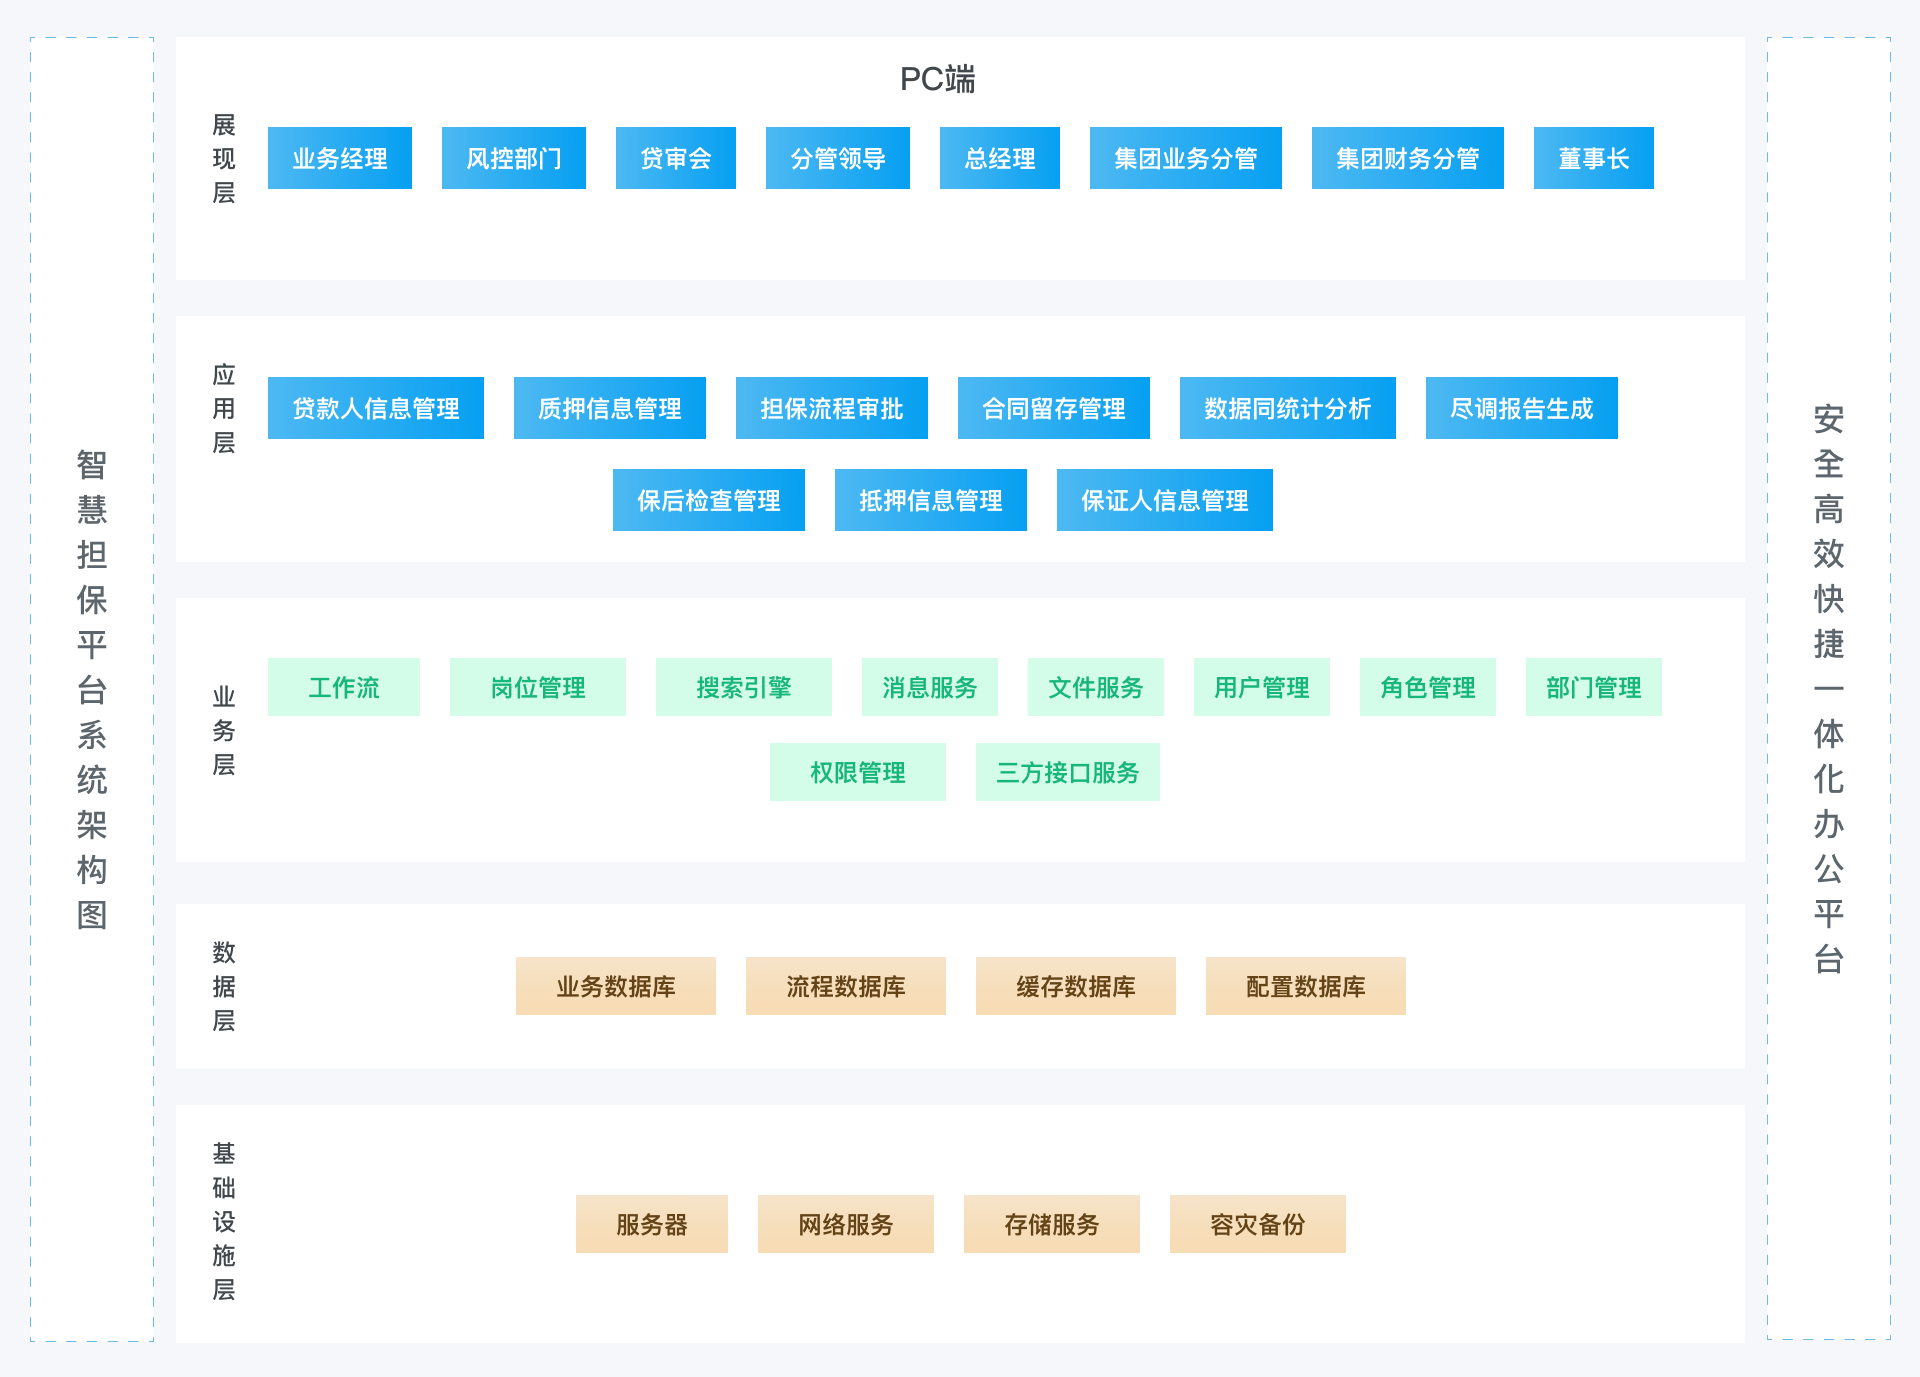
Task: Select 三方接口服务 block
Action: coord(1067,772)
